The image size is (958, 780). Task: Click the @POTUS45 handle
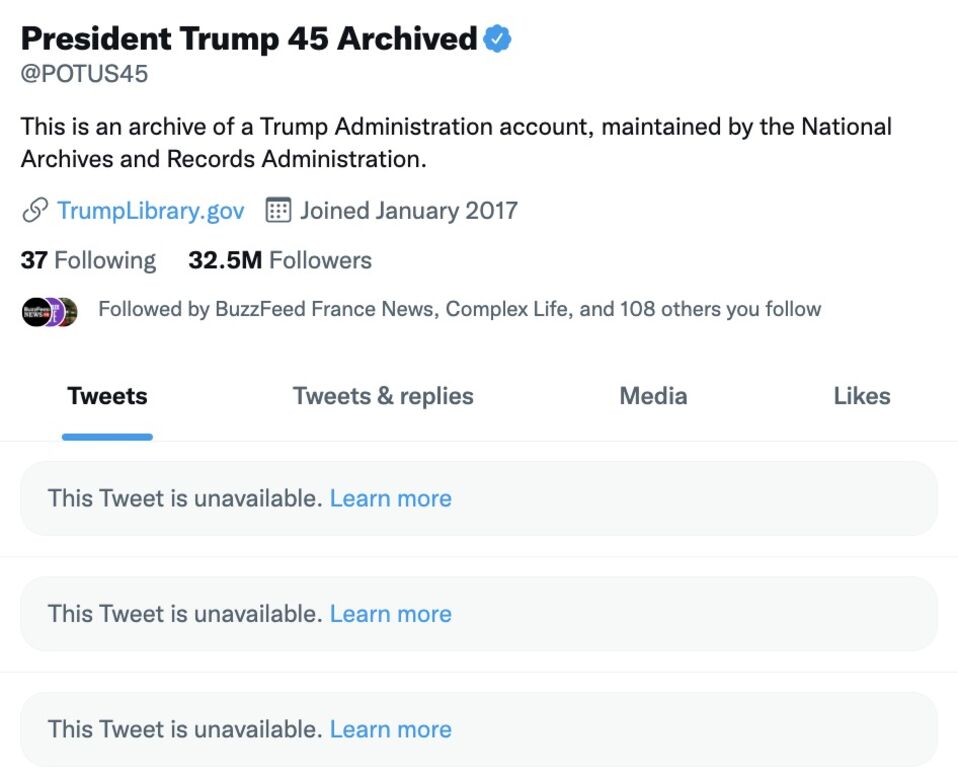click(x=84, y=74)
